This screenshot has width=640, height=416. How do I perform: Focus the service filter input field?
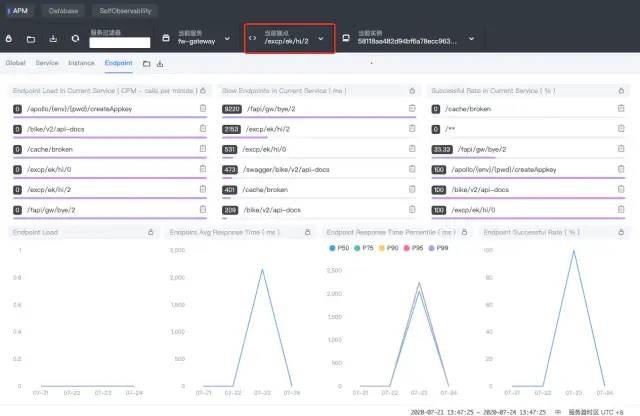click(x=120, y=42)
